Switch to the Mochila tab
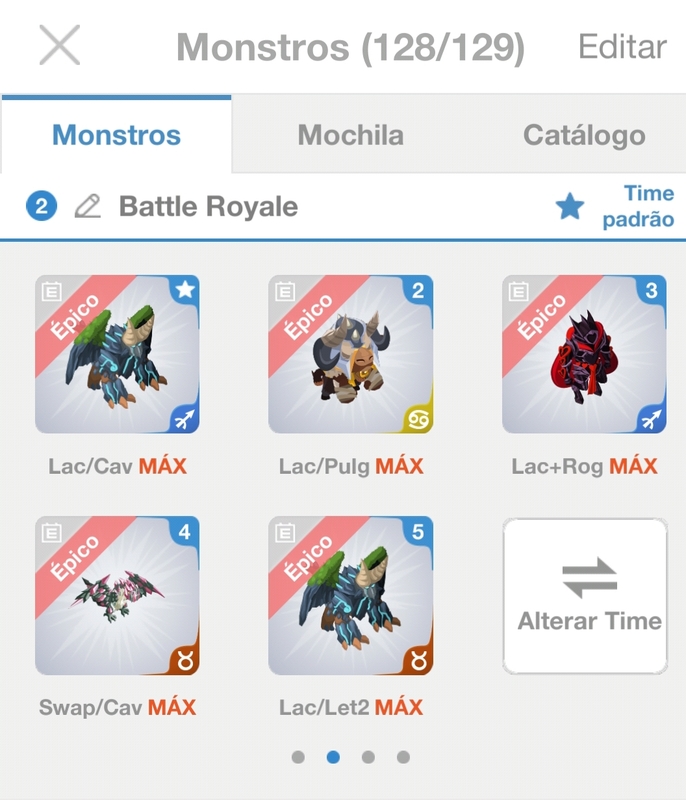This screenshot has width=686, height=800. (351, 135)
